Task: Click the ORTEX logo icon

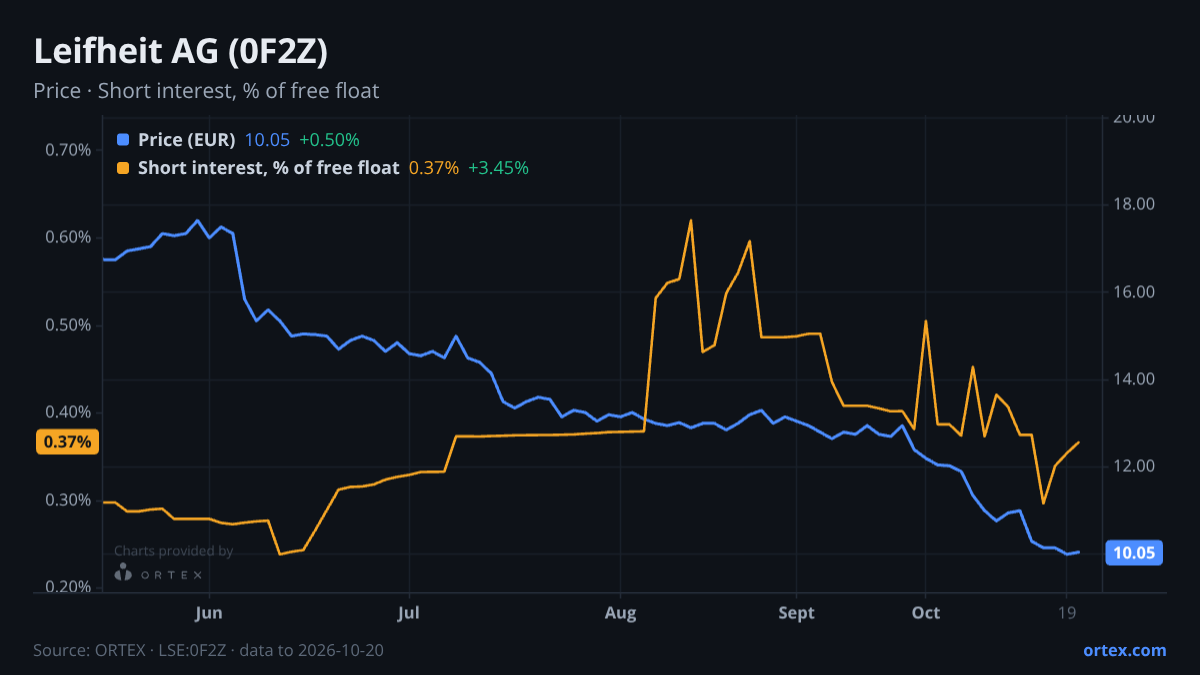Action: (x=123, y=573)
